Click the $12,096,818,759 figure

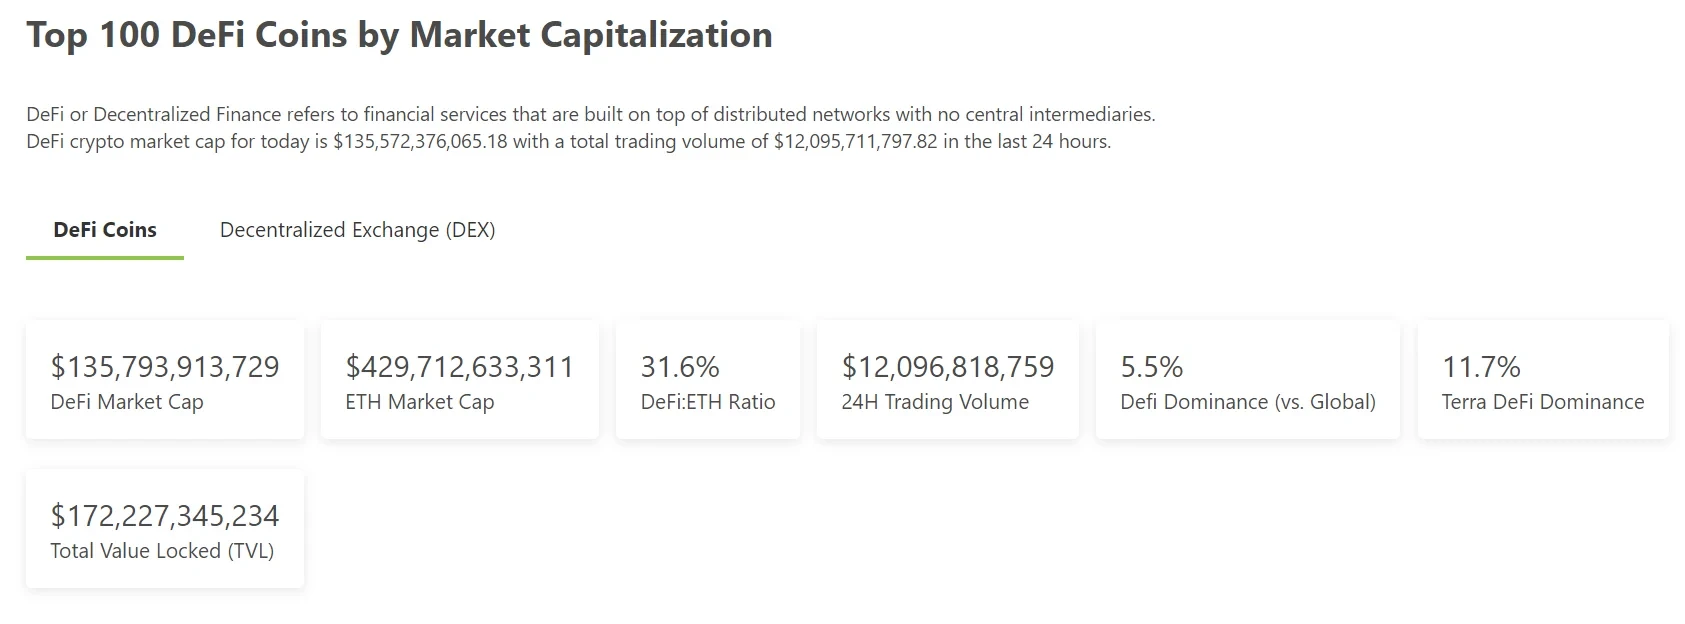click(948, 367)
